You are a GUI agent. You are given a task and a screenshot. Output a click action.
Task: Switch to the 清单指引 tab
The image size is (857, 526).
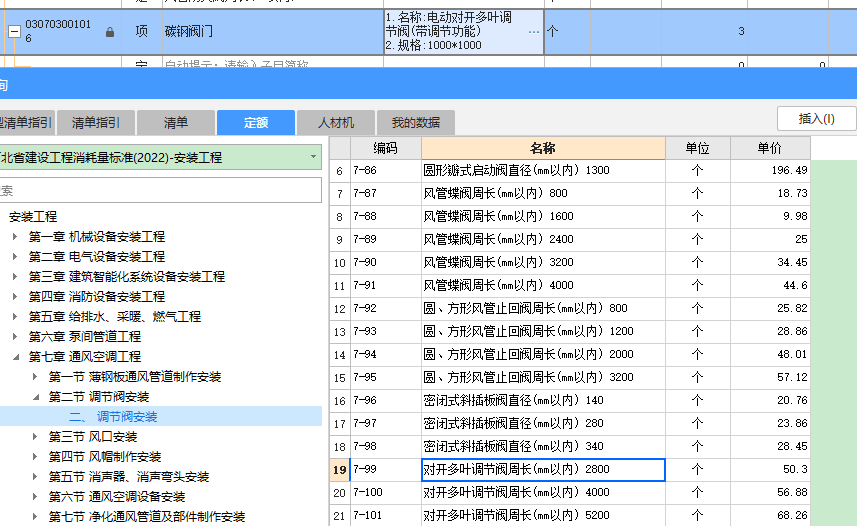[x=96, y=122]
